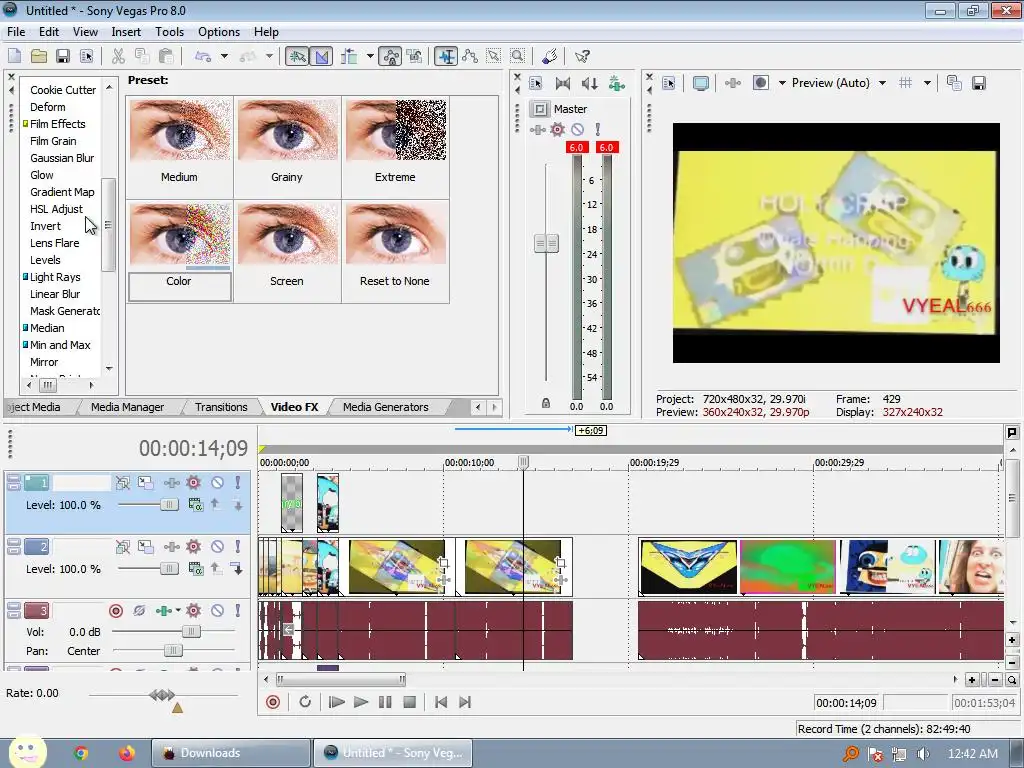Click Play From Start button
Image resolution: width=1024 pixels, height=768 pixels.
pos(336,702)
